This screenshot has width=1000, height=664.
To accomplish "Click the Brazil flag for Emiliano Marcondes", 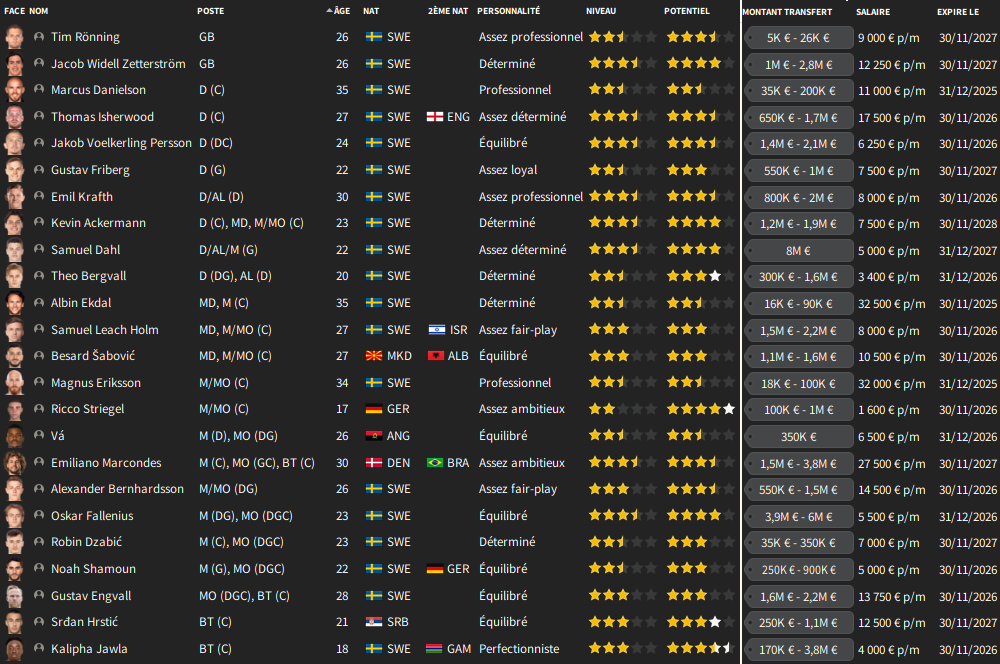I will tap(435, 463).
